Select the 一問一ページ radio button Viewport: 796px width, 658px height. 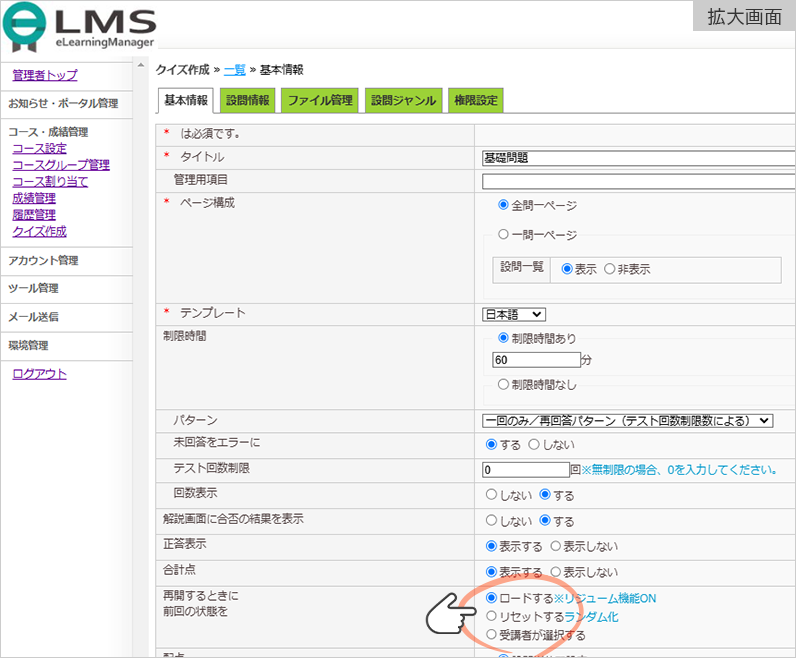tap(504, 235)
